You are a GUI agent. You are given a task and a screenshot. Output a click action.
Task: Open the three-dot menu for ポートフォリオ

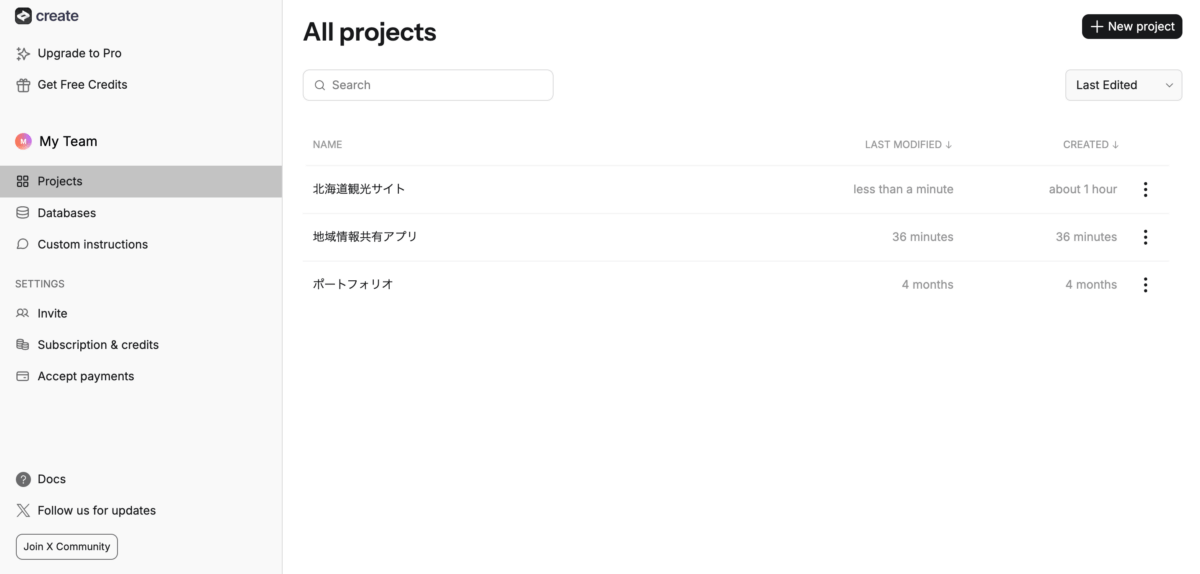tap(1145, 285)
